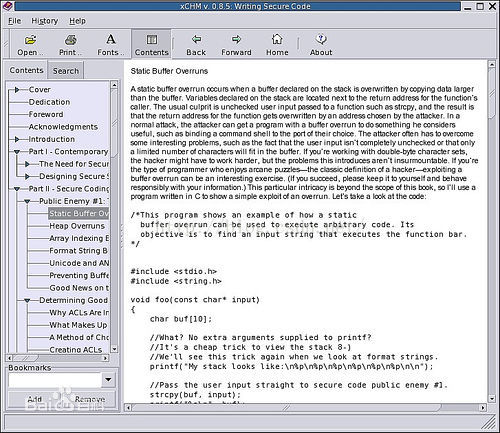The image size is (500, 433).
Task: Click the tree horizontal scroll right arrow
Action: 105,358
